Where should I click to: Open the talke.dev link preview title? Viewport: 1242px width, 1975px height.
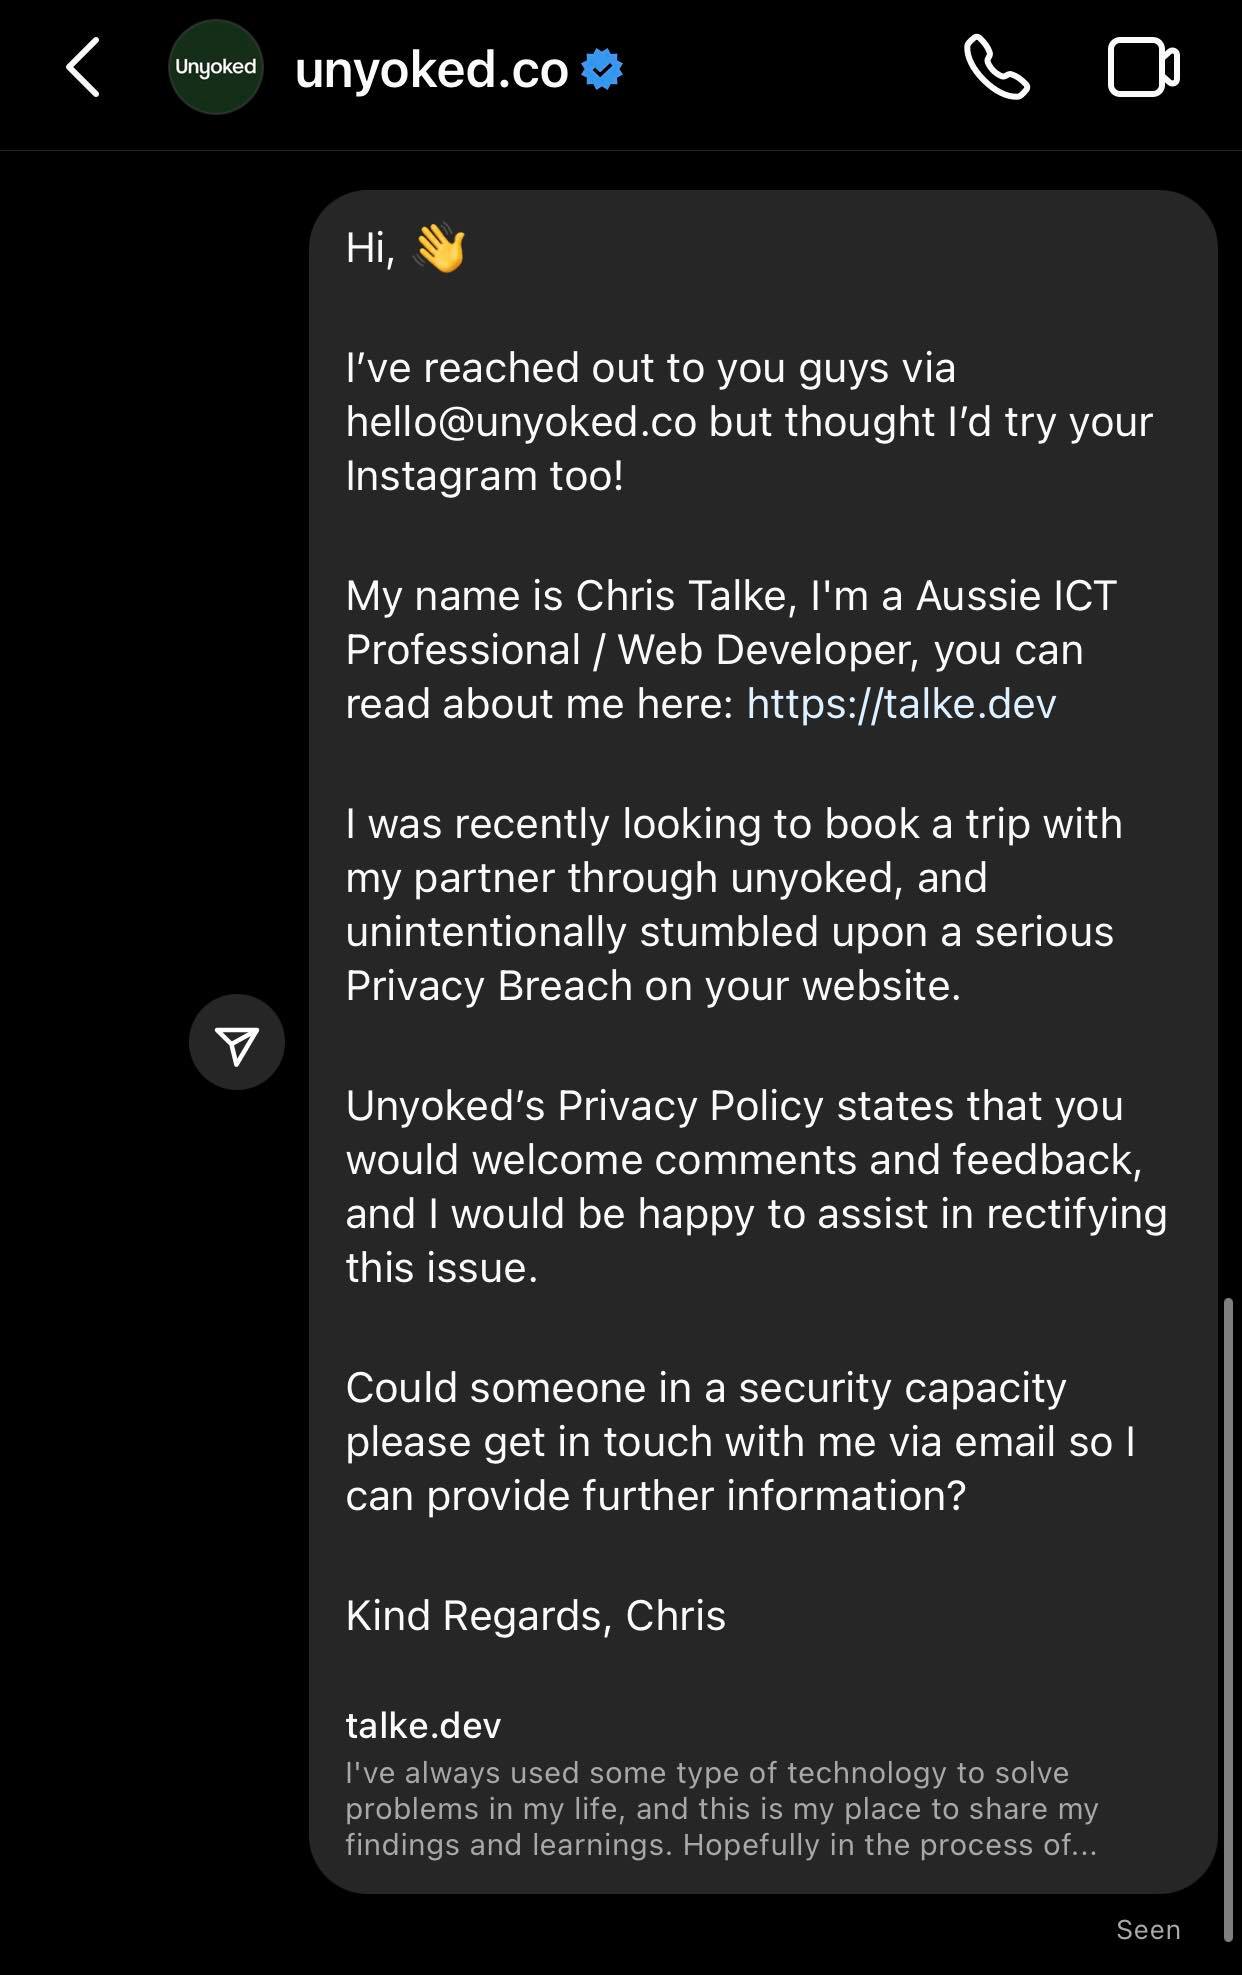point(423,1725)
